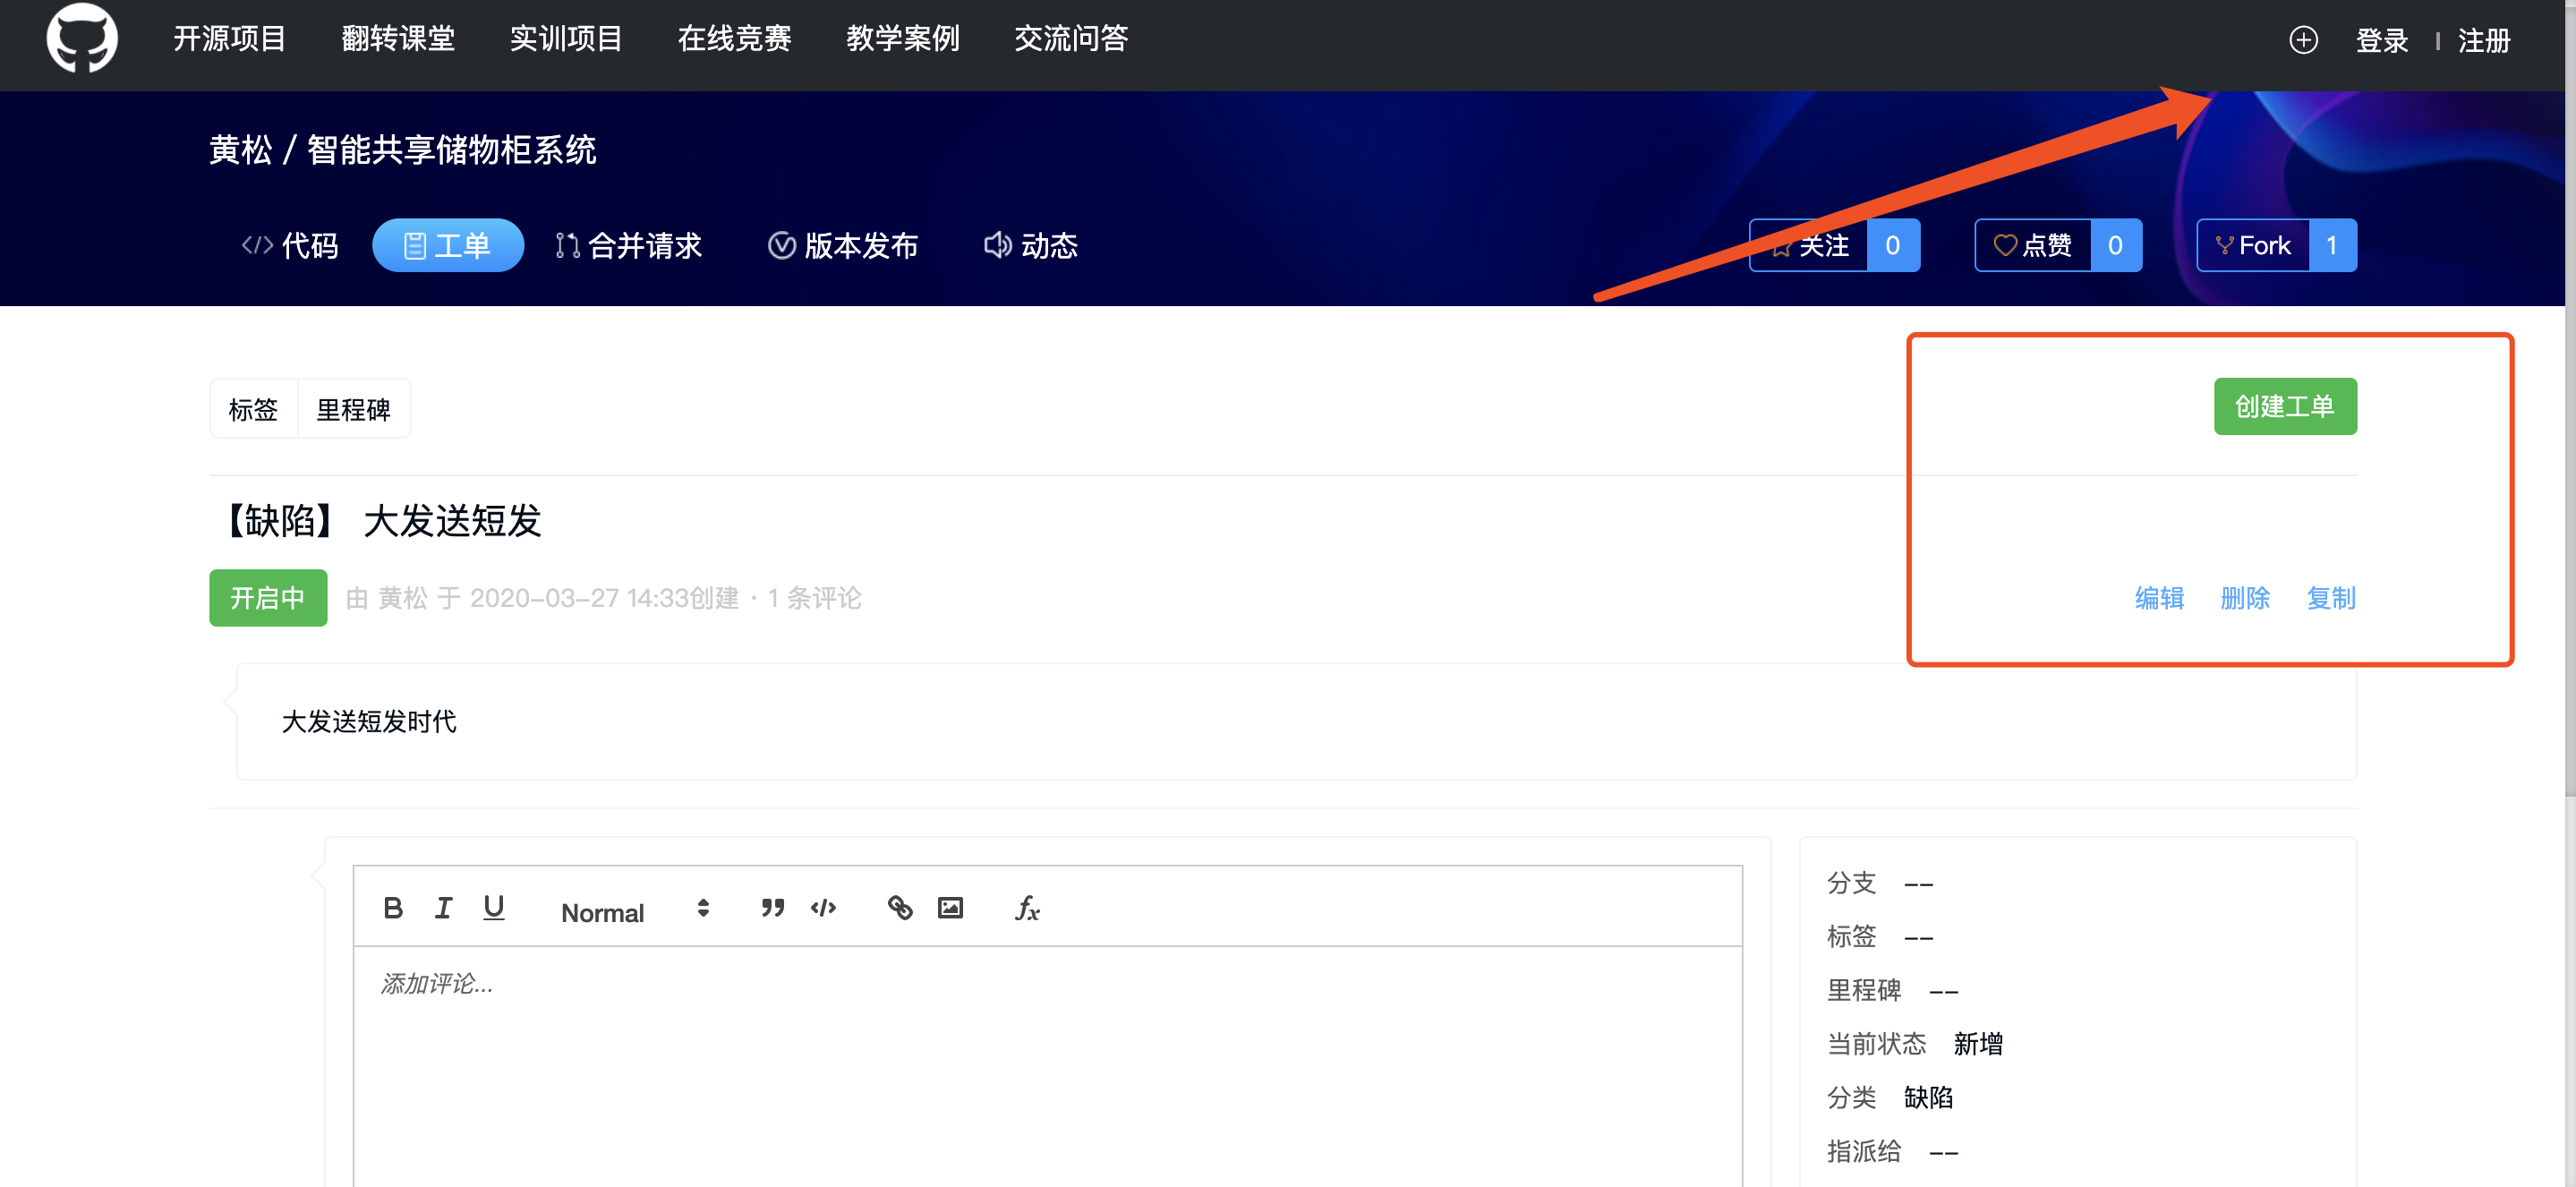The width and height of the screenshot is (2576, 1187).
Task: Click the Fork count 1
Action: 2332,245
